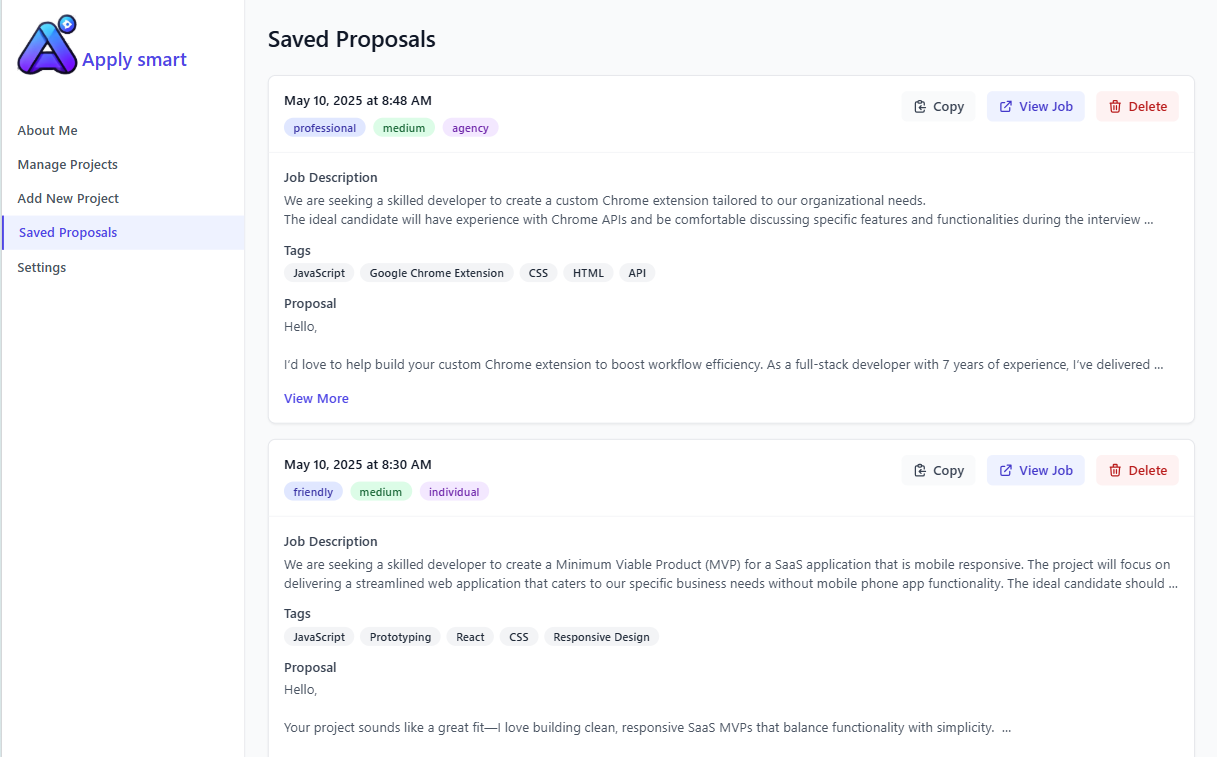Expand the first proposal with View More
The image size is (1217, 757).
pos(316,399)
